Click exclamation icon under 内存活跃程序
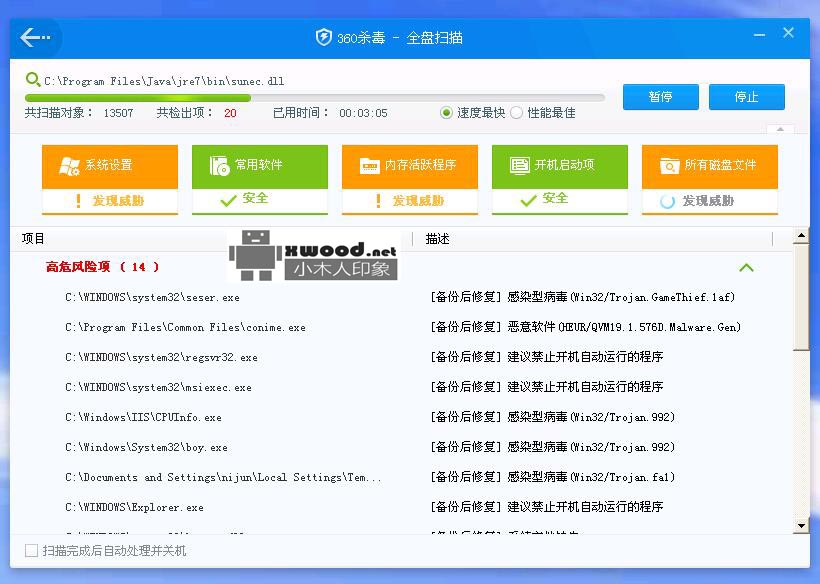The height and width of the screenshot is (584, 820). tap(378, 201)
